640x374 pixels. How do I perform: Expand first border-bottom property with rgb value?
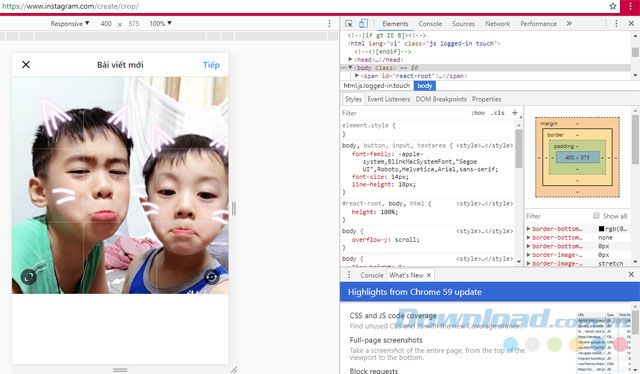click(529, 229)
